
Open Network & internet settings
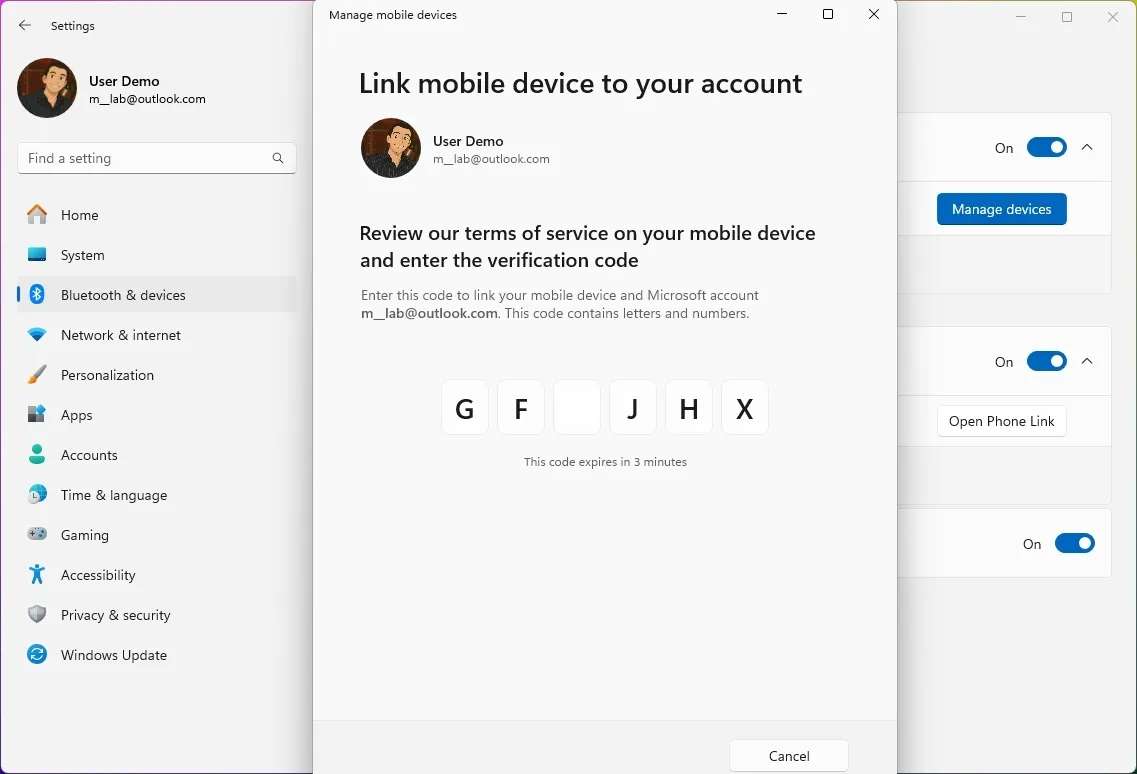click(157, 334)
